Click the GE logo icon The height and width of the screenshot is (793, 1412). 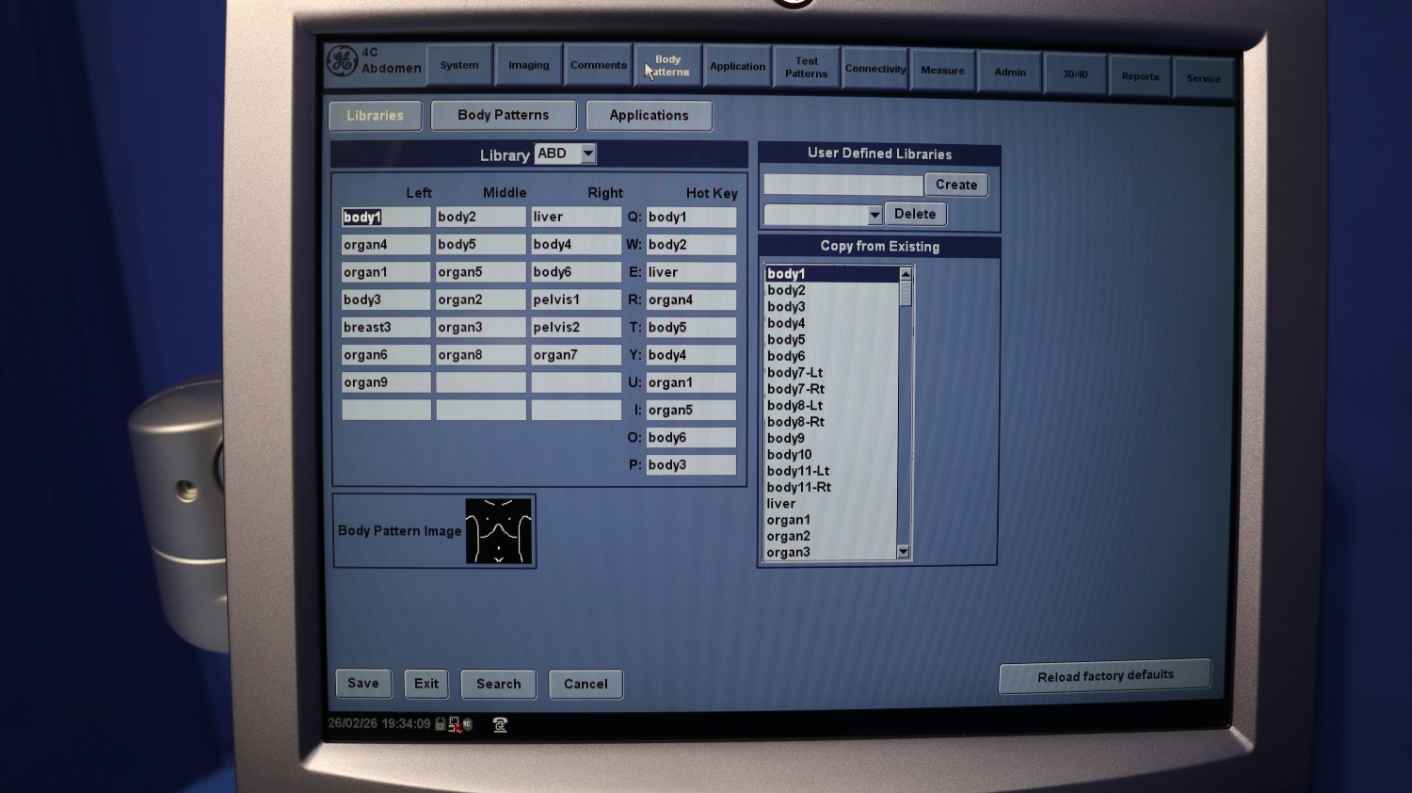(x=342, y=61)
